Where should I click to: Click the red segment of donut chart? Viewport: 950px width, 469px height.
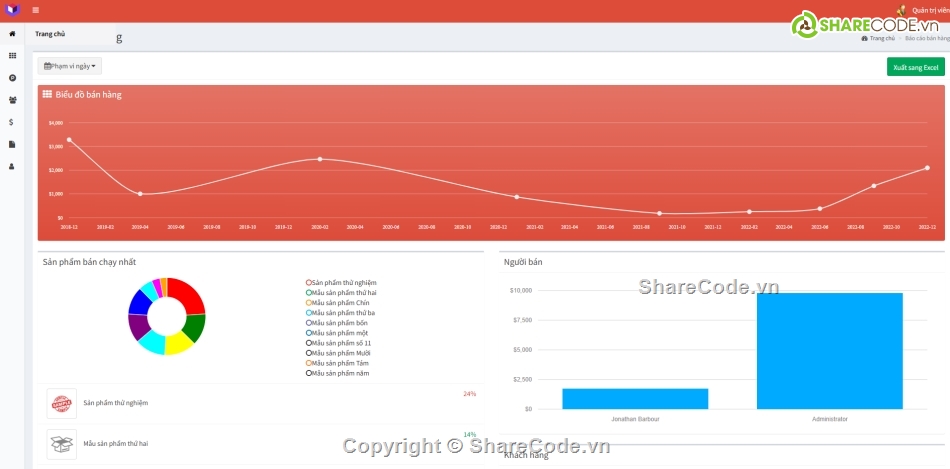tap(188, 294)
